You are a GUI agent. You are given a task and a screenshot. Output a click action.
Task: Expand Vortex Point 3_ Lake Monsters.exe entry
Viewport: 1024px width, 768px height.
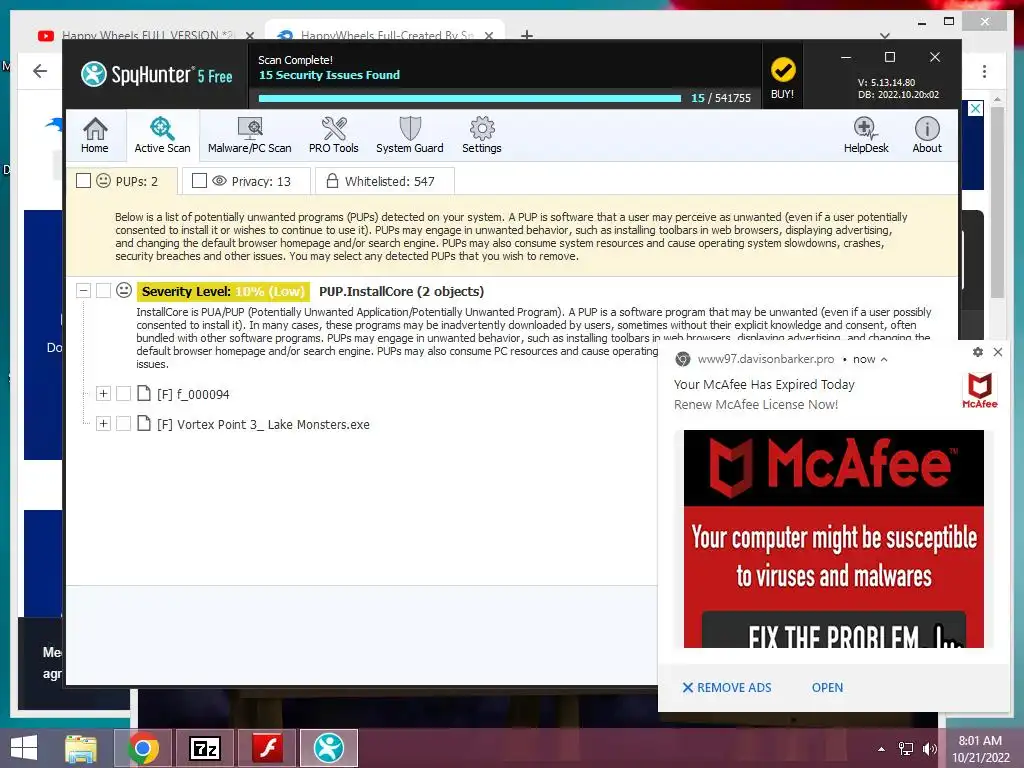tap(103, 424)
